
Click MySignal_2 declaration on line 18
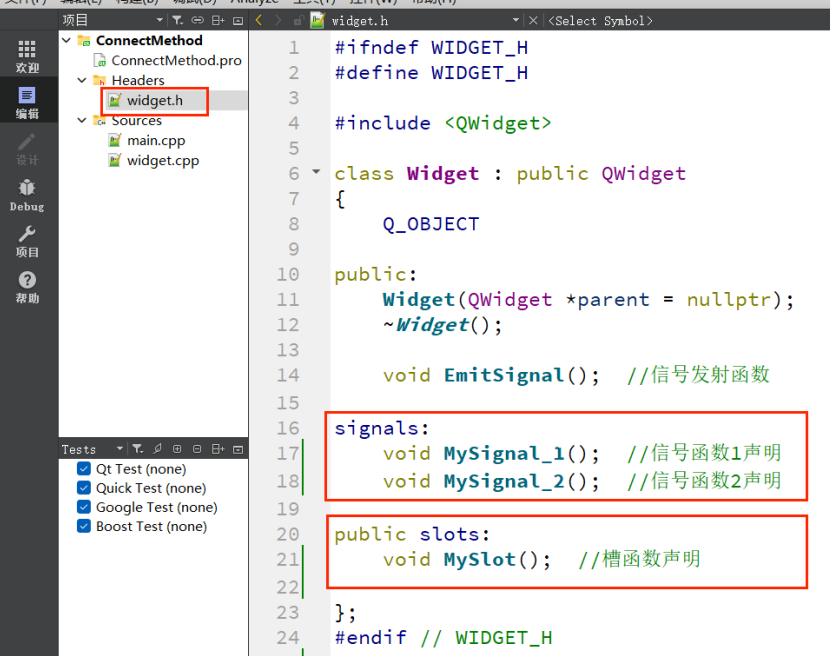click(x=504, y=481)
